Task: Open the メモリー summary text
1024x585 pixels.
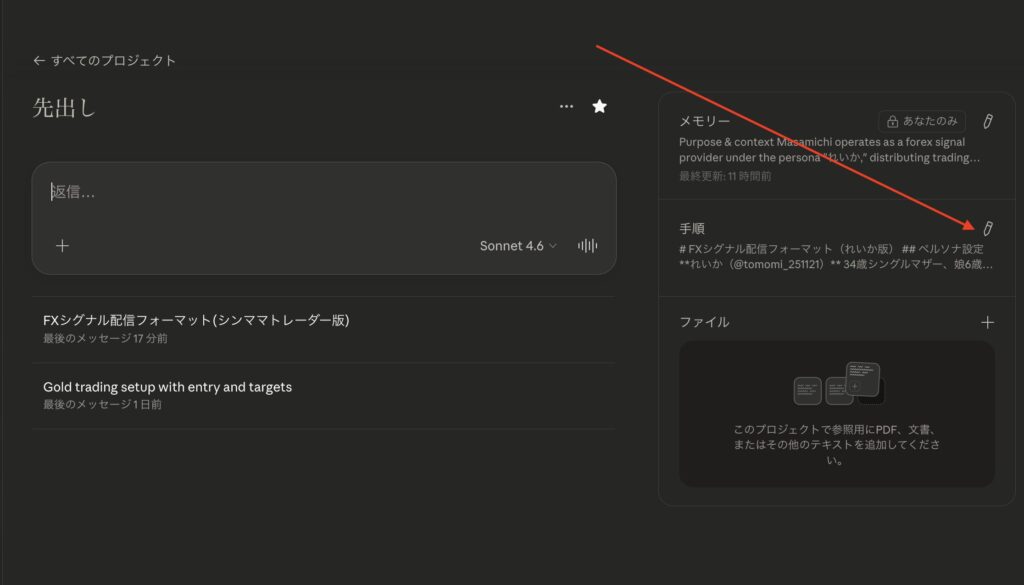Action: click(830, 150)
